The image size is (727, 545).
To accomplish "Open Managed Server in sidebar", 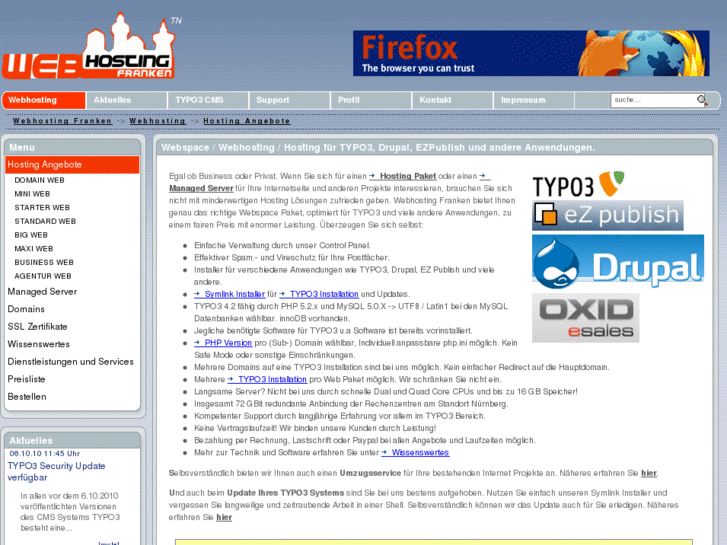I will coord(42,292).
